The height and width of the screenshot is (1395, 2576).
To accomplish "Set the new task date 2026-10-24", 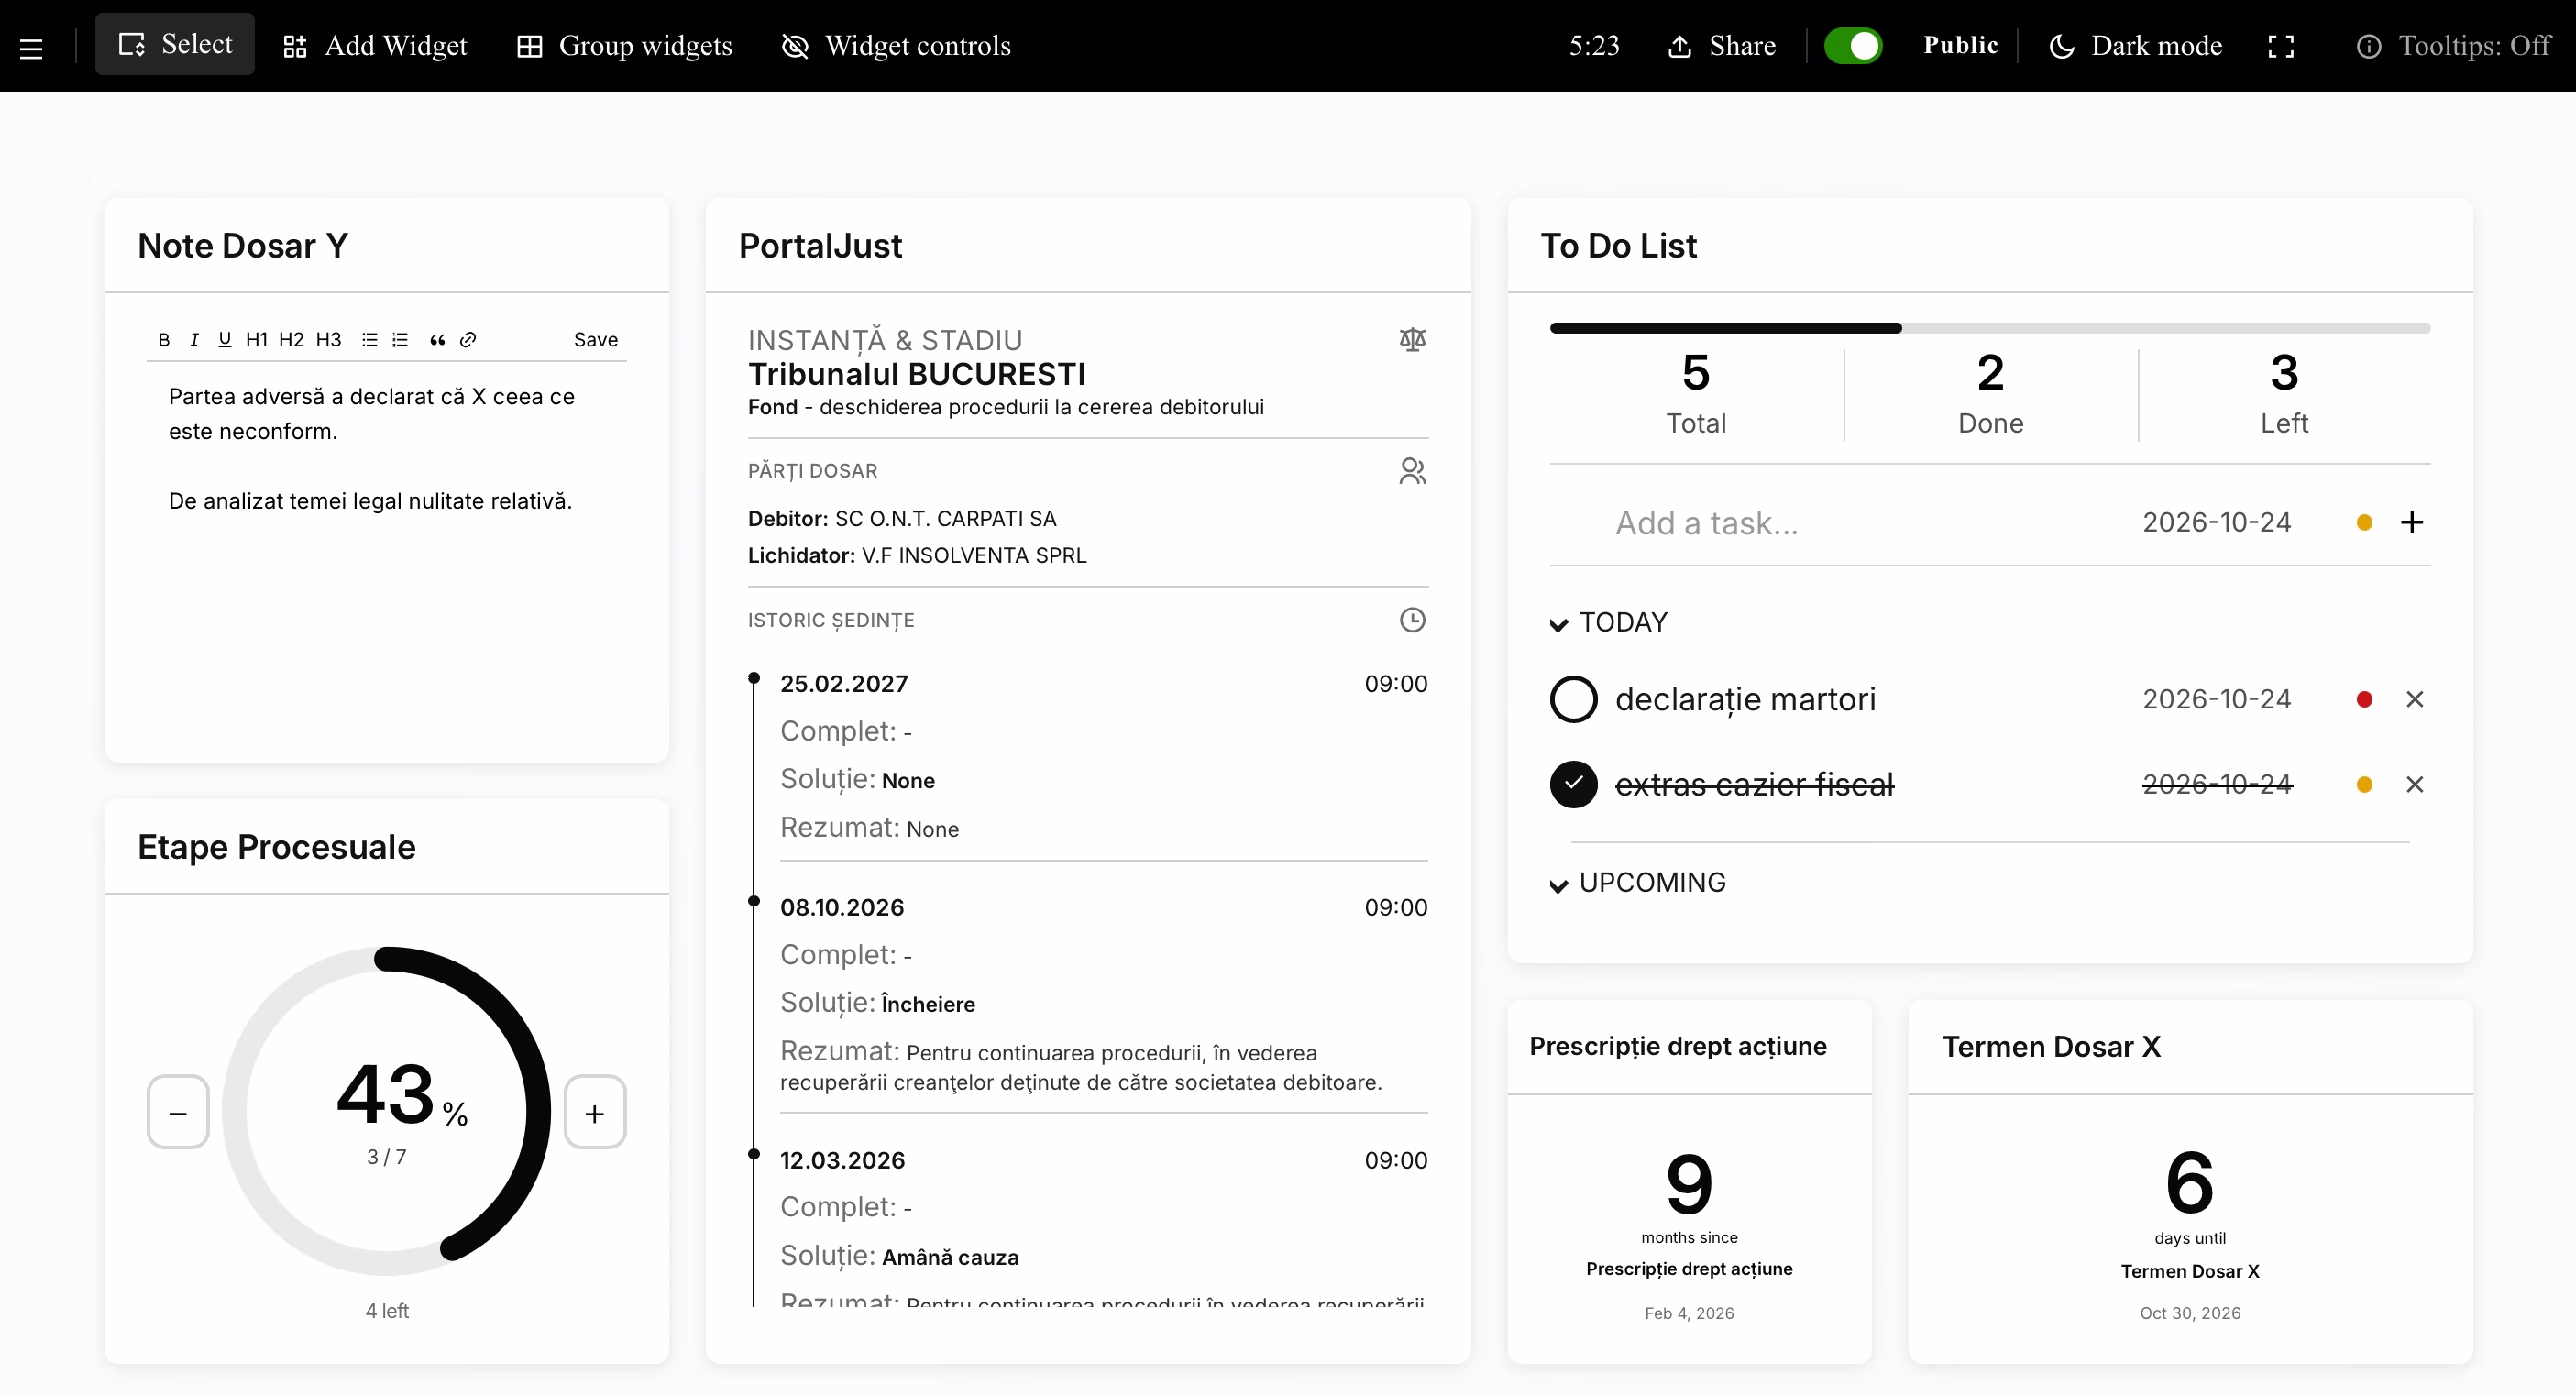I will click(x=2216, y=522).
